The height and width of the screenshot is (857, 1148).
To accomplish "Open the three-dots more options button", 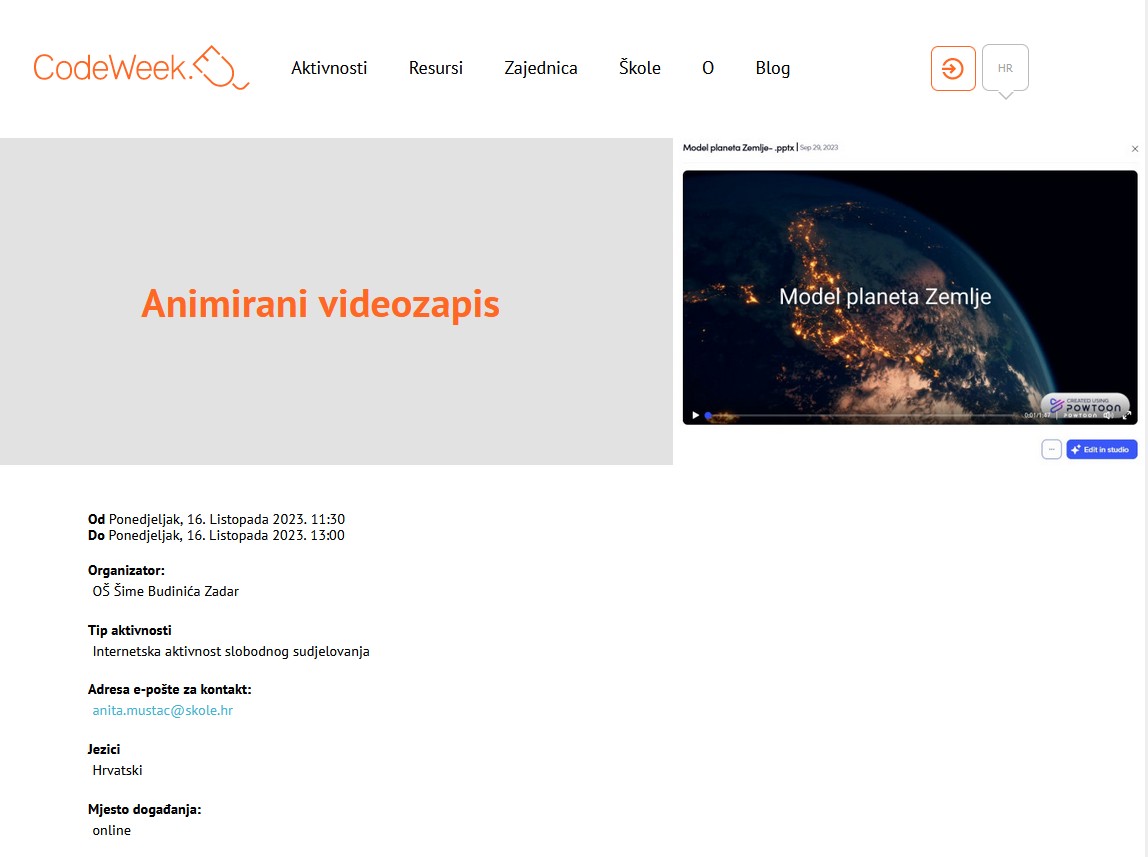I will click(1051, 449).
